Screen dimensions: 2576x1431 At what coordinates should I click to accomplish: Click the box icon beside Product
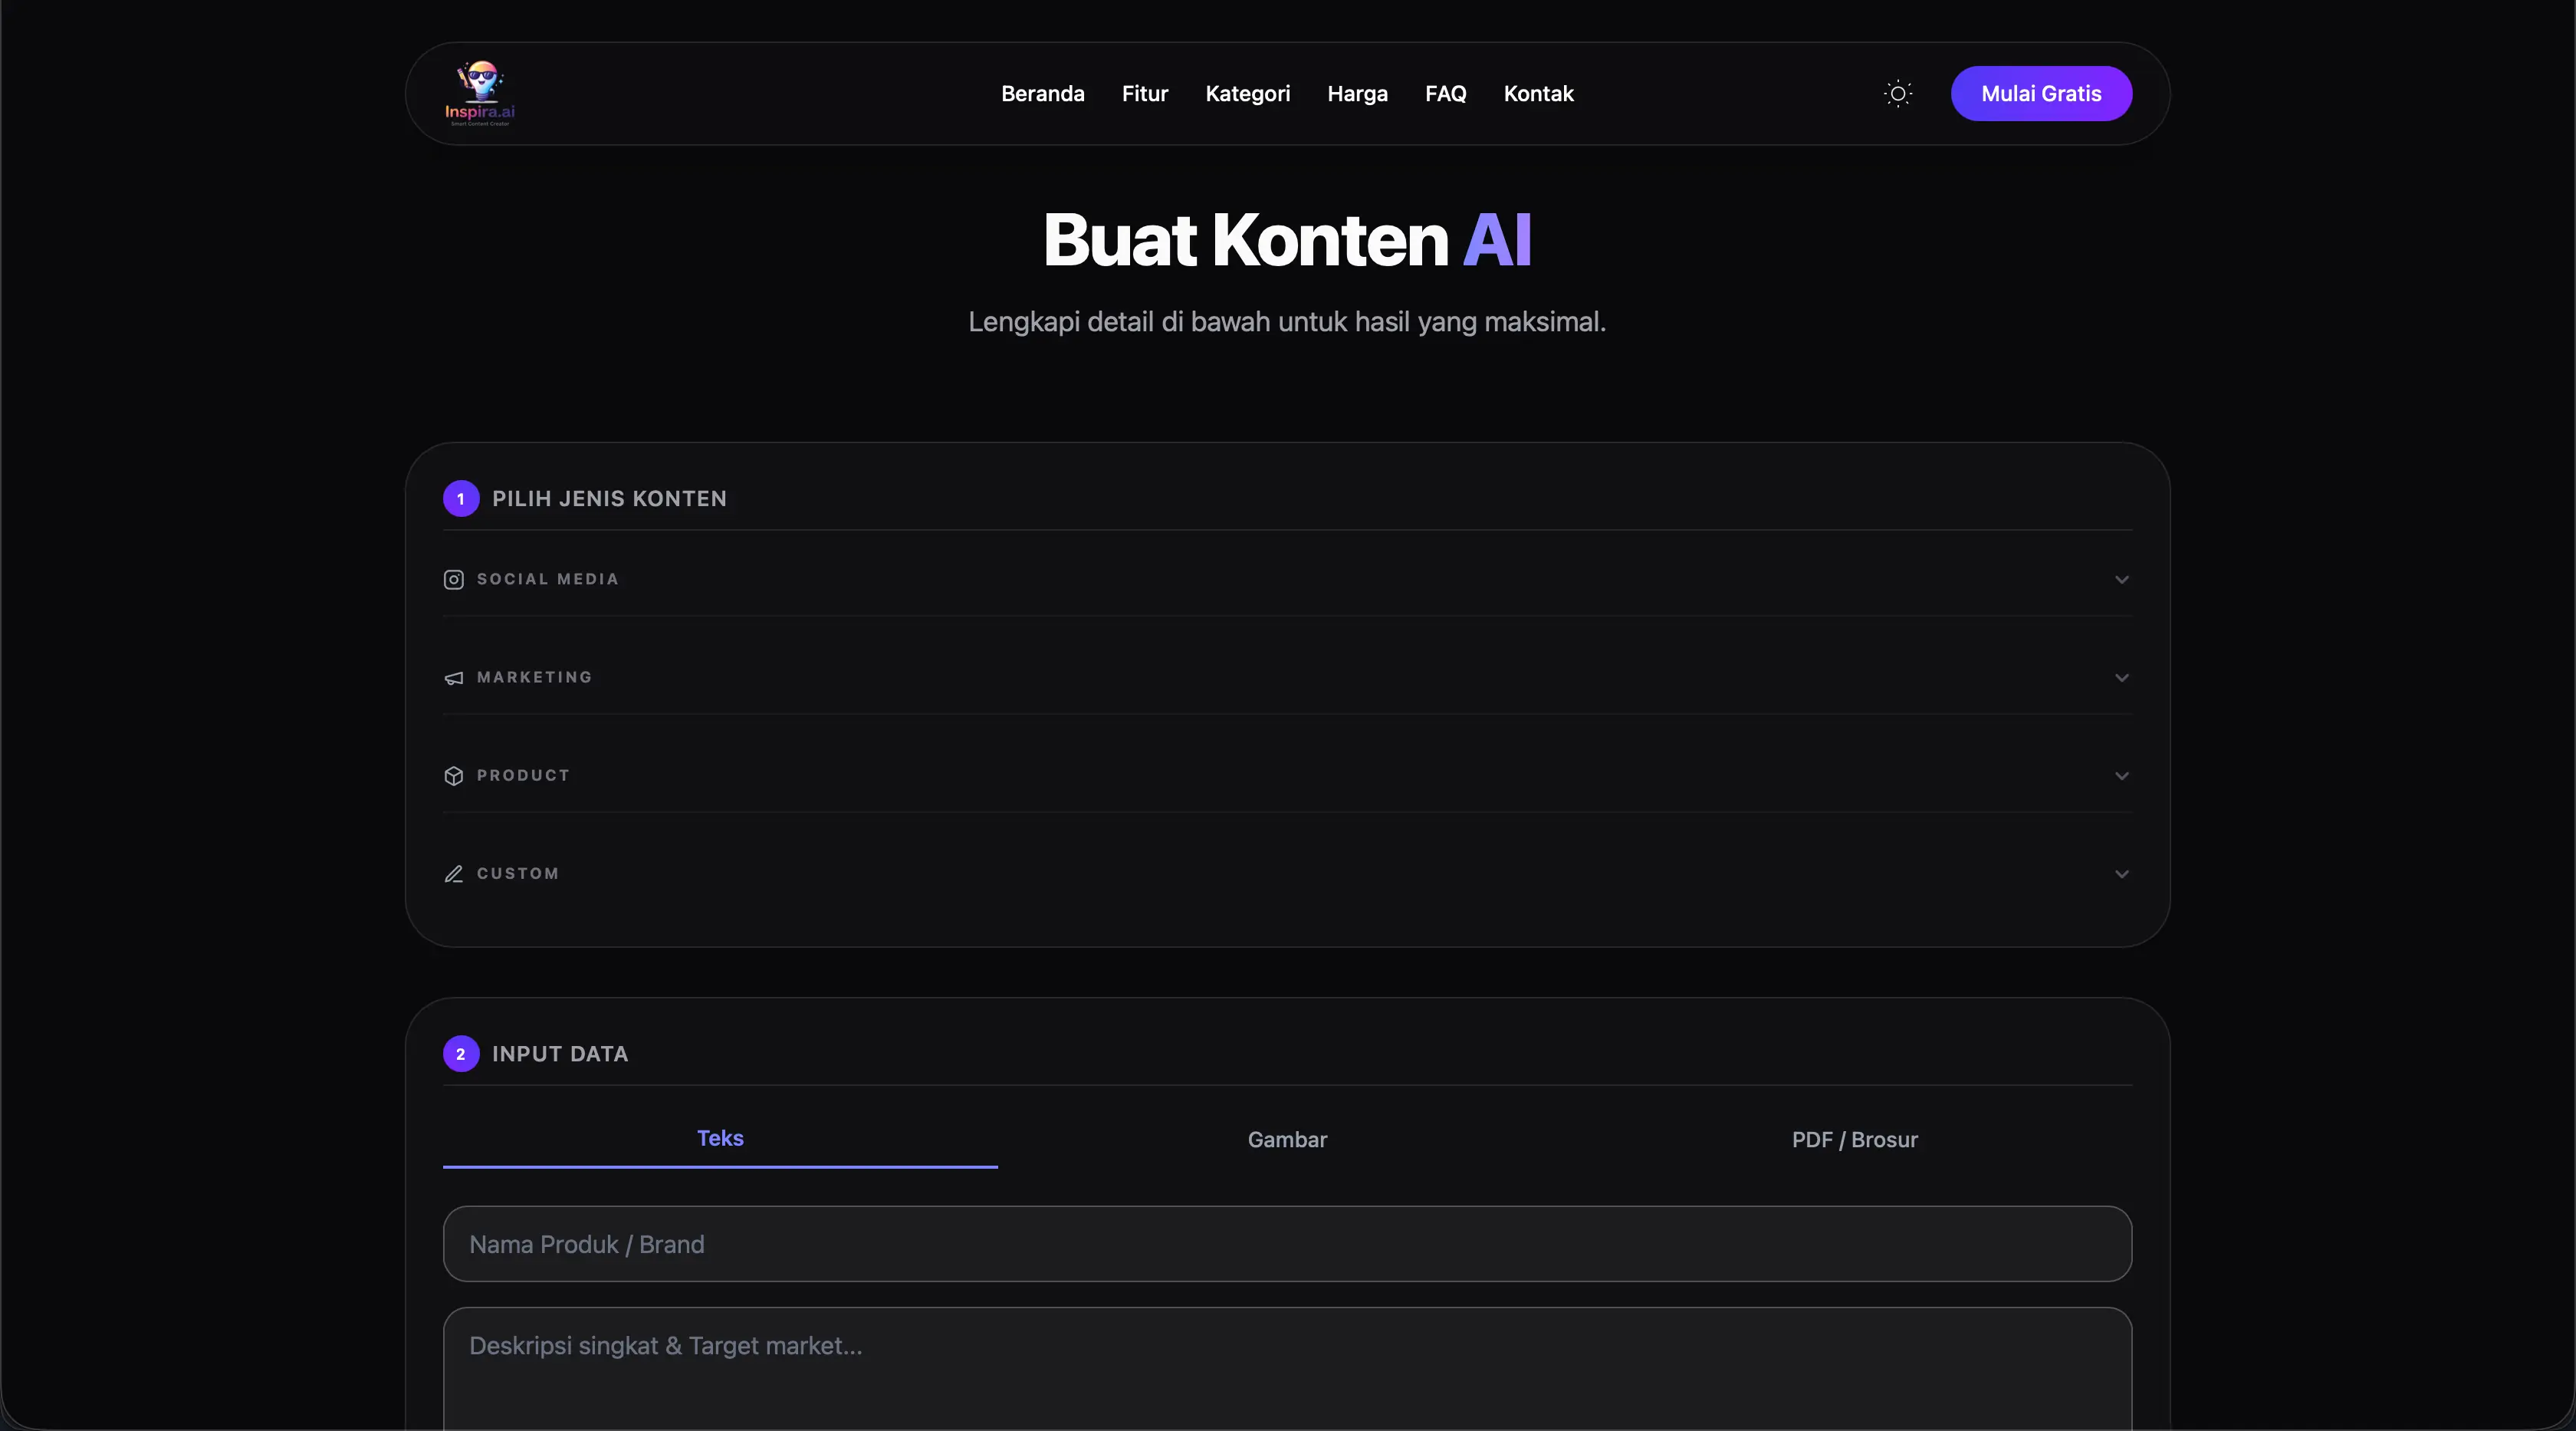pos(453,776)
